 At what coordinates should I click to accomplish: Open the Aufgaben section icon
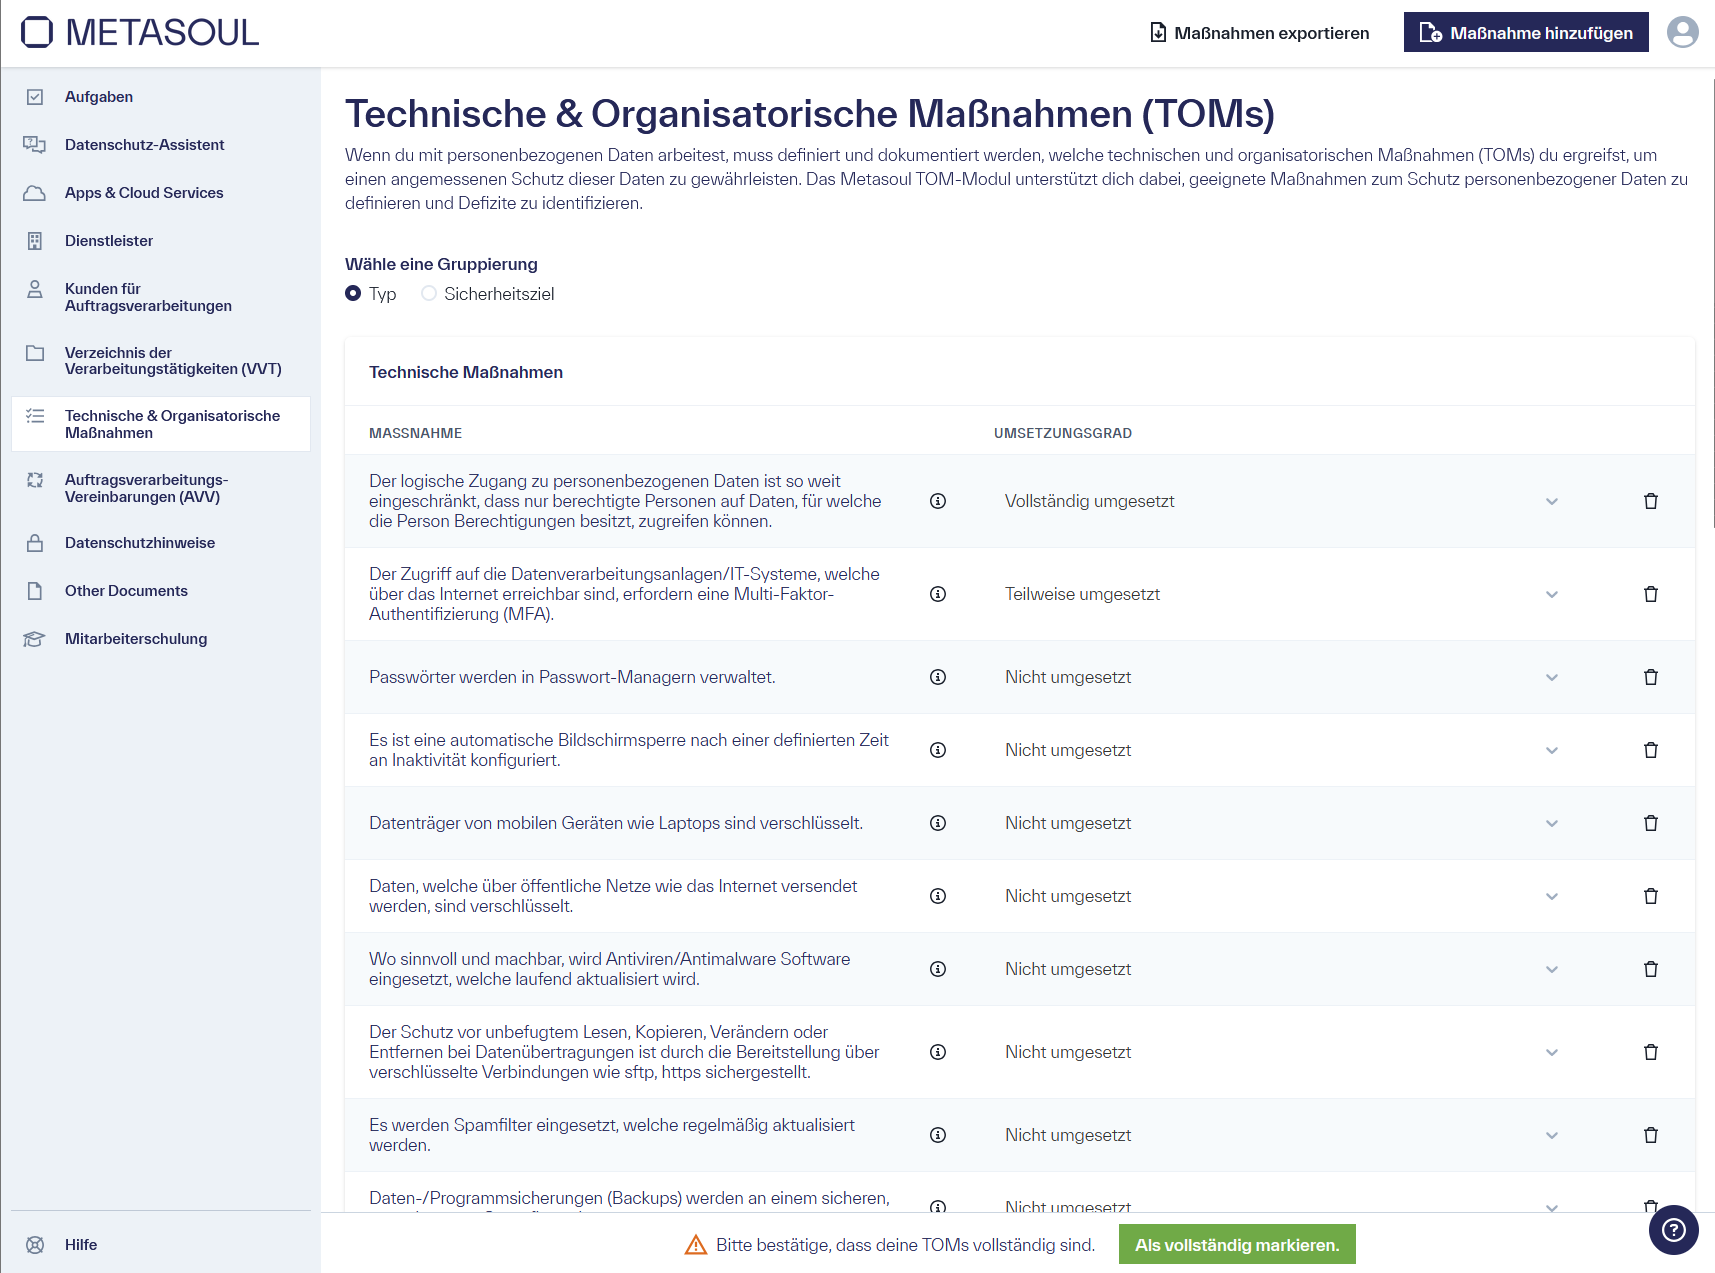(35, 96)
